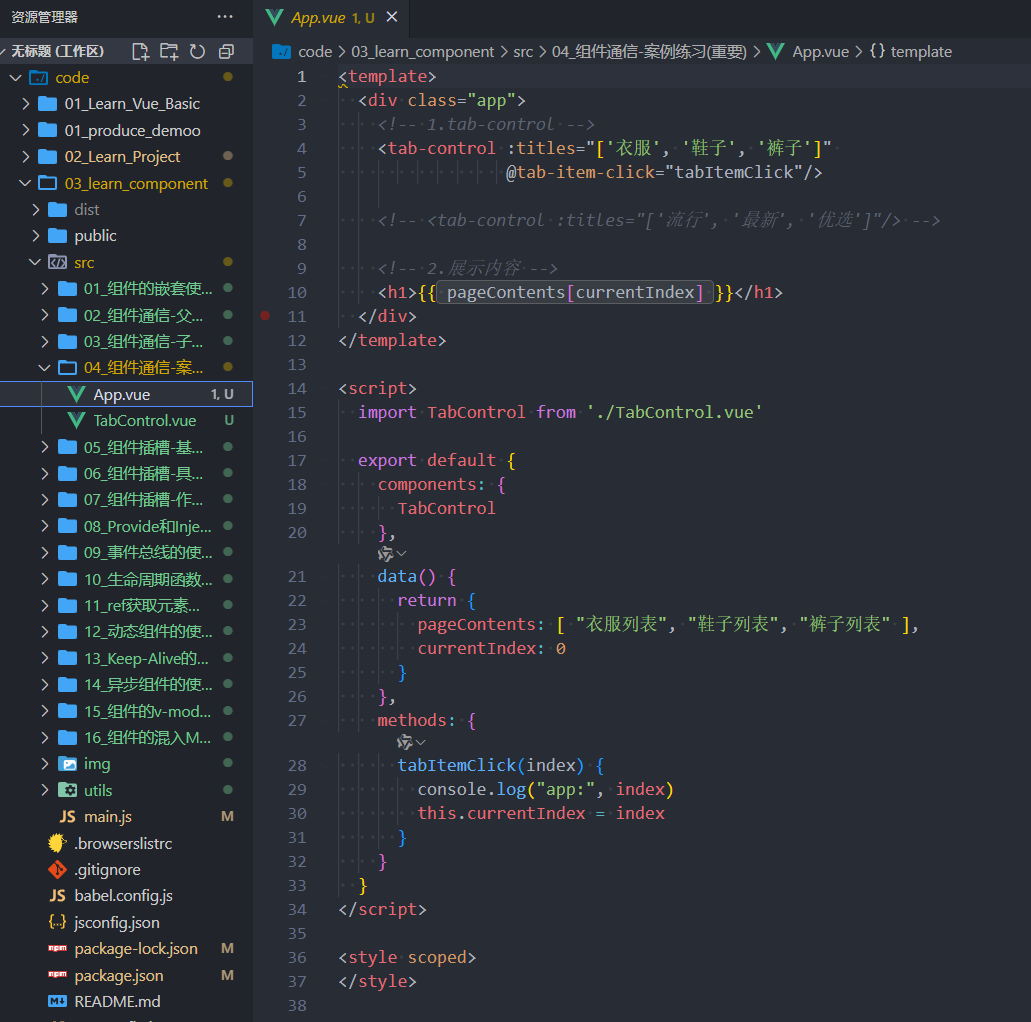Click the src folder code icon

(57, 262)
